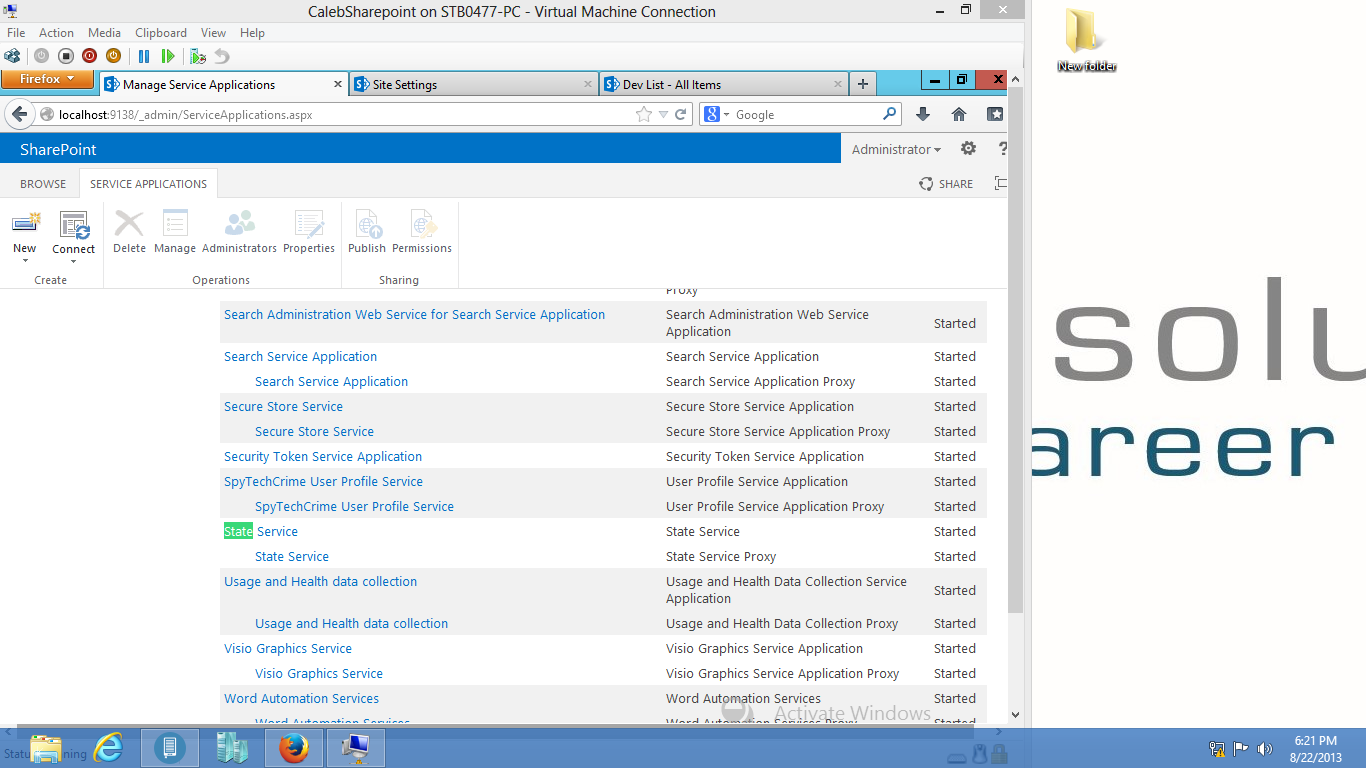Bookmark this page with the star icon
Screen dimensions: 1366x768
pos(644,115)
